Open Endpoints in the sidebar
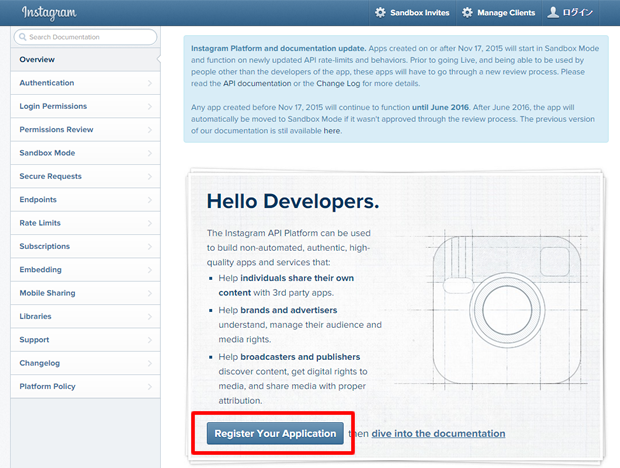The width and height of the screenshot is (620, 468). tap(85, 200)
